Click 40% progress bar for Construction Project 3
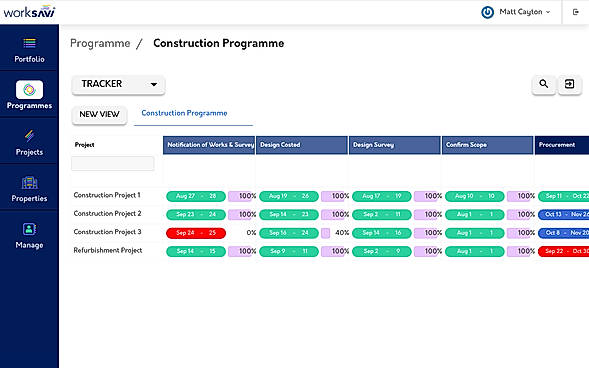The height and width of the screenshot is (368, 589). [x=326, y=233]
